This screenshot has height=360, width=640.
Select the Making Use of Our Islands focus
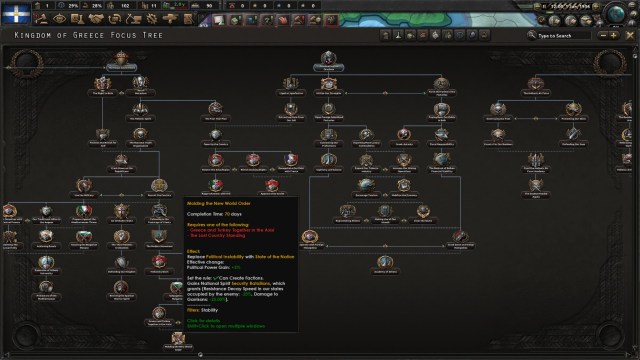(x=385, y=214)
